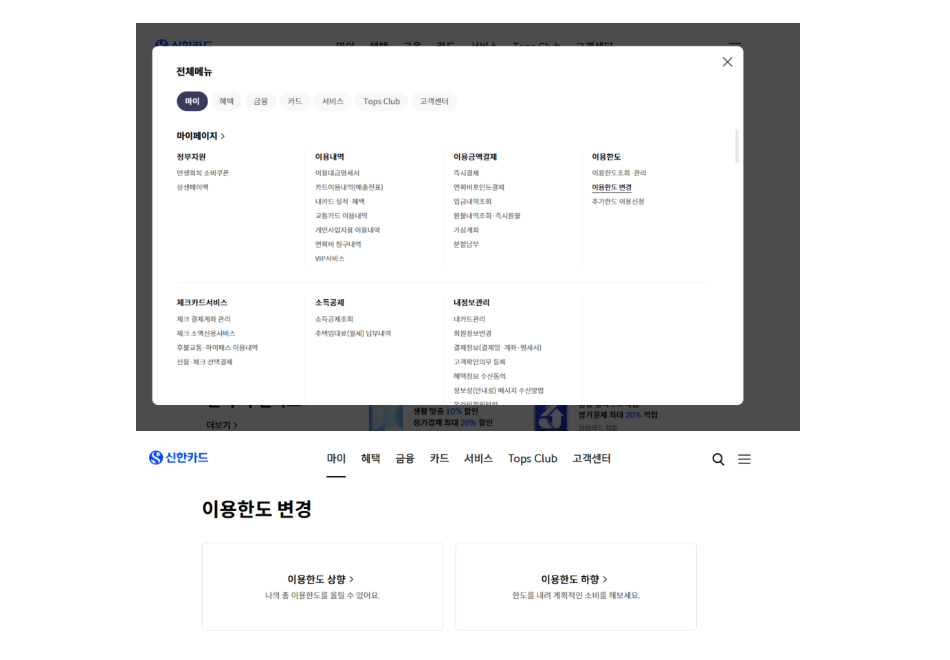Screen dimensions: 950x660
Task: Click 금융 in the lower navigation bar
Action: click(404, 459)
